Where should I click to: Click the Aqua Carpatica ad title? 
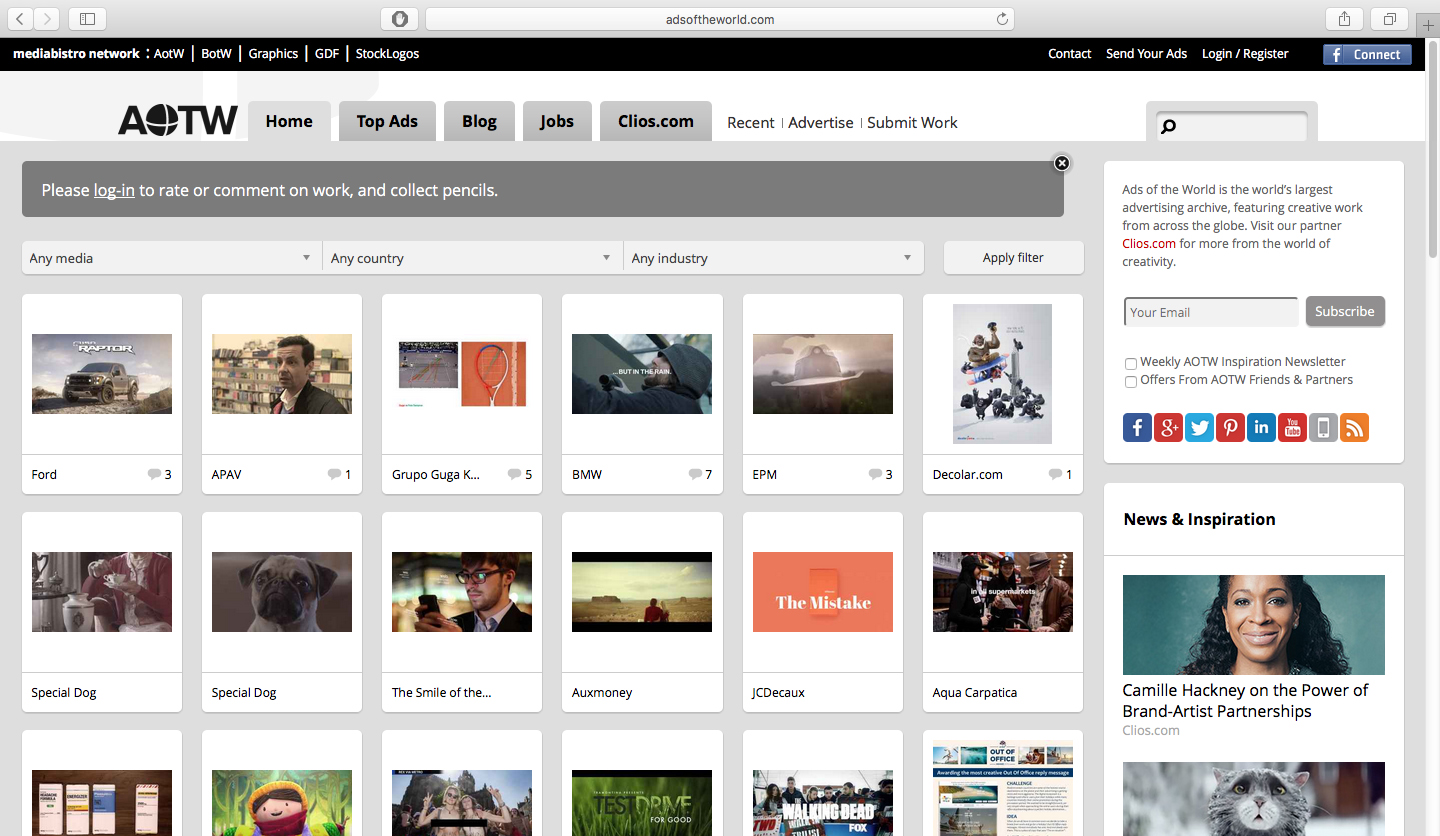click(975, 692)
